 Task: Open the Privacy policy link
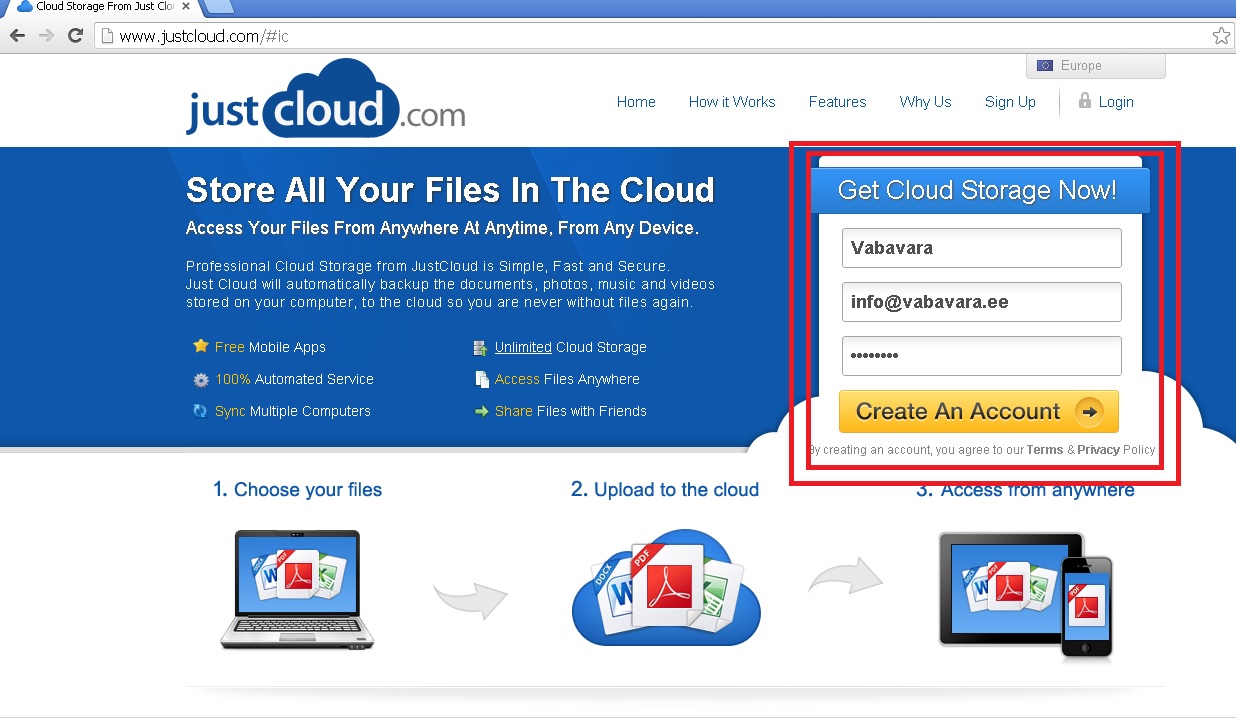tap(1098, 450)
